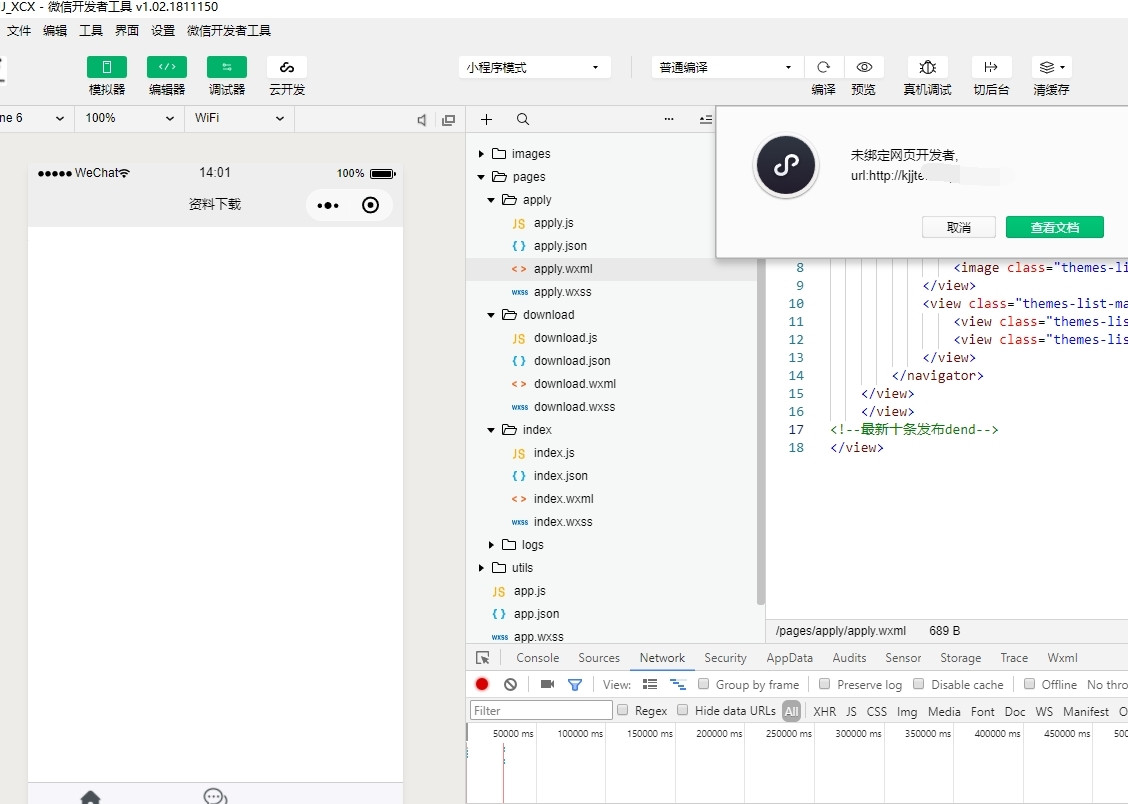
Task: Show All network request types
Action: pyautogui.click(x=791, y=711)
